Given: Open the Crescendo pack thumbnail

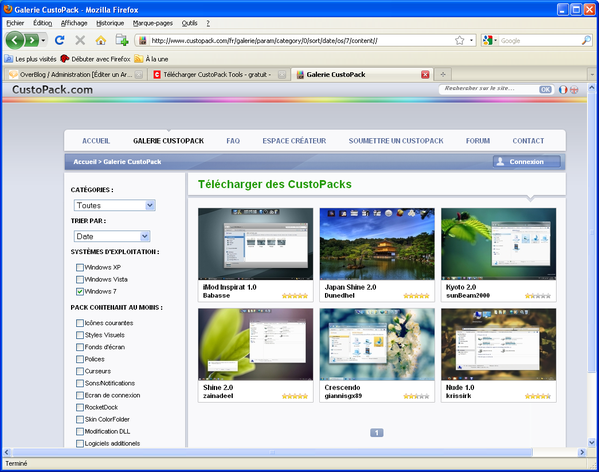Looking at the screenshot, I should (377, 344).
